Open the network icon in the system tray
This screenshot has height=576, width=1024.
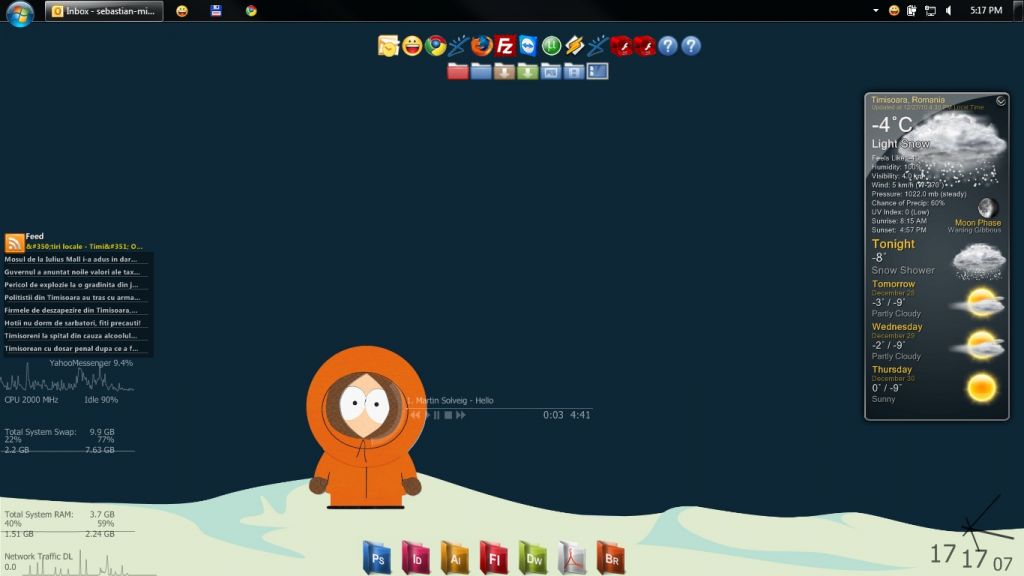pyautogui.click(x=930, y=10)
